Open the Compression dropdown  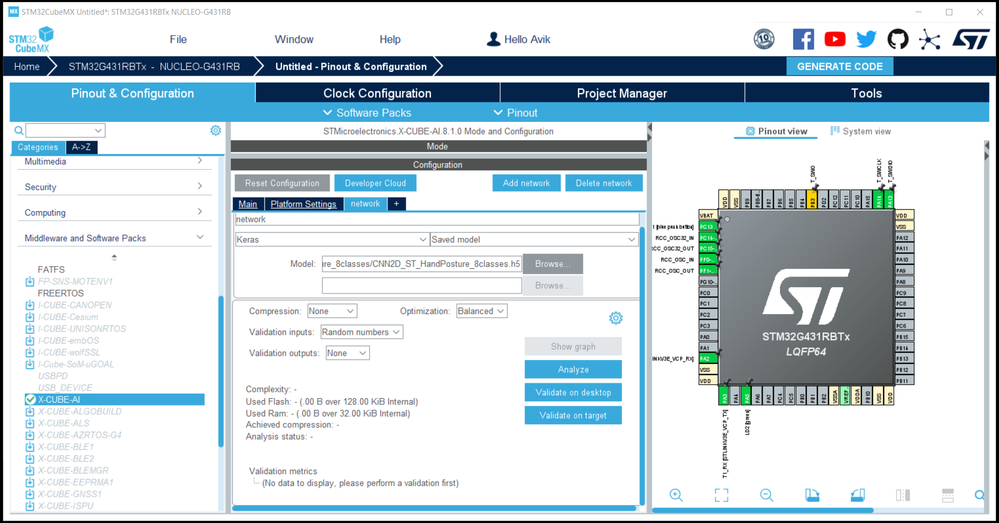point(332,311)
